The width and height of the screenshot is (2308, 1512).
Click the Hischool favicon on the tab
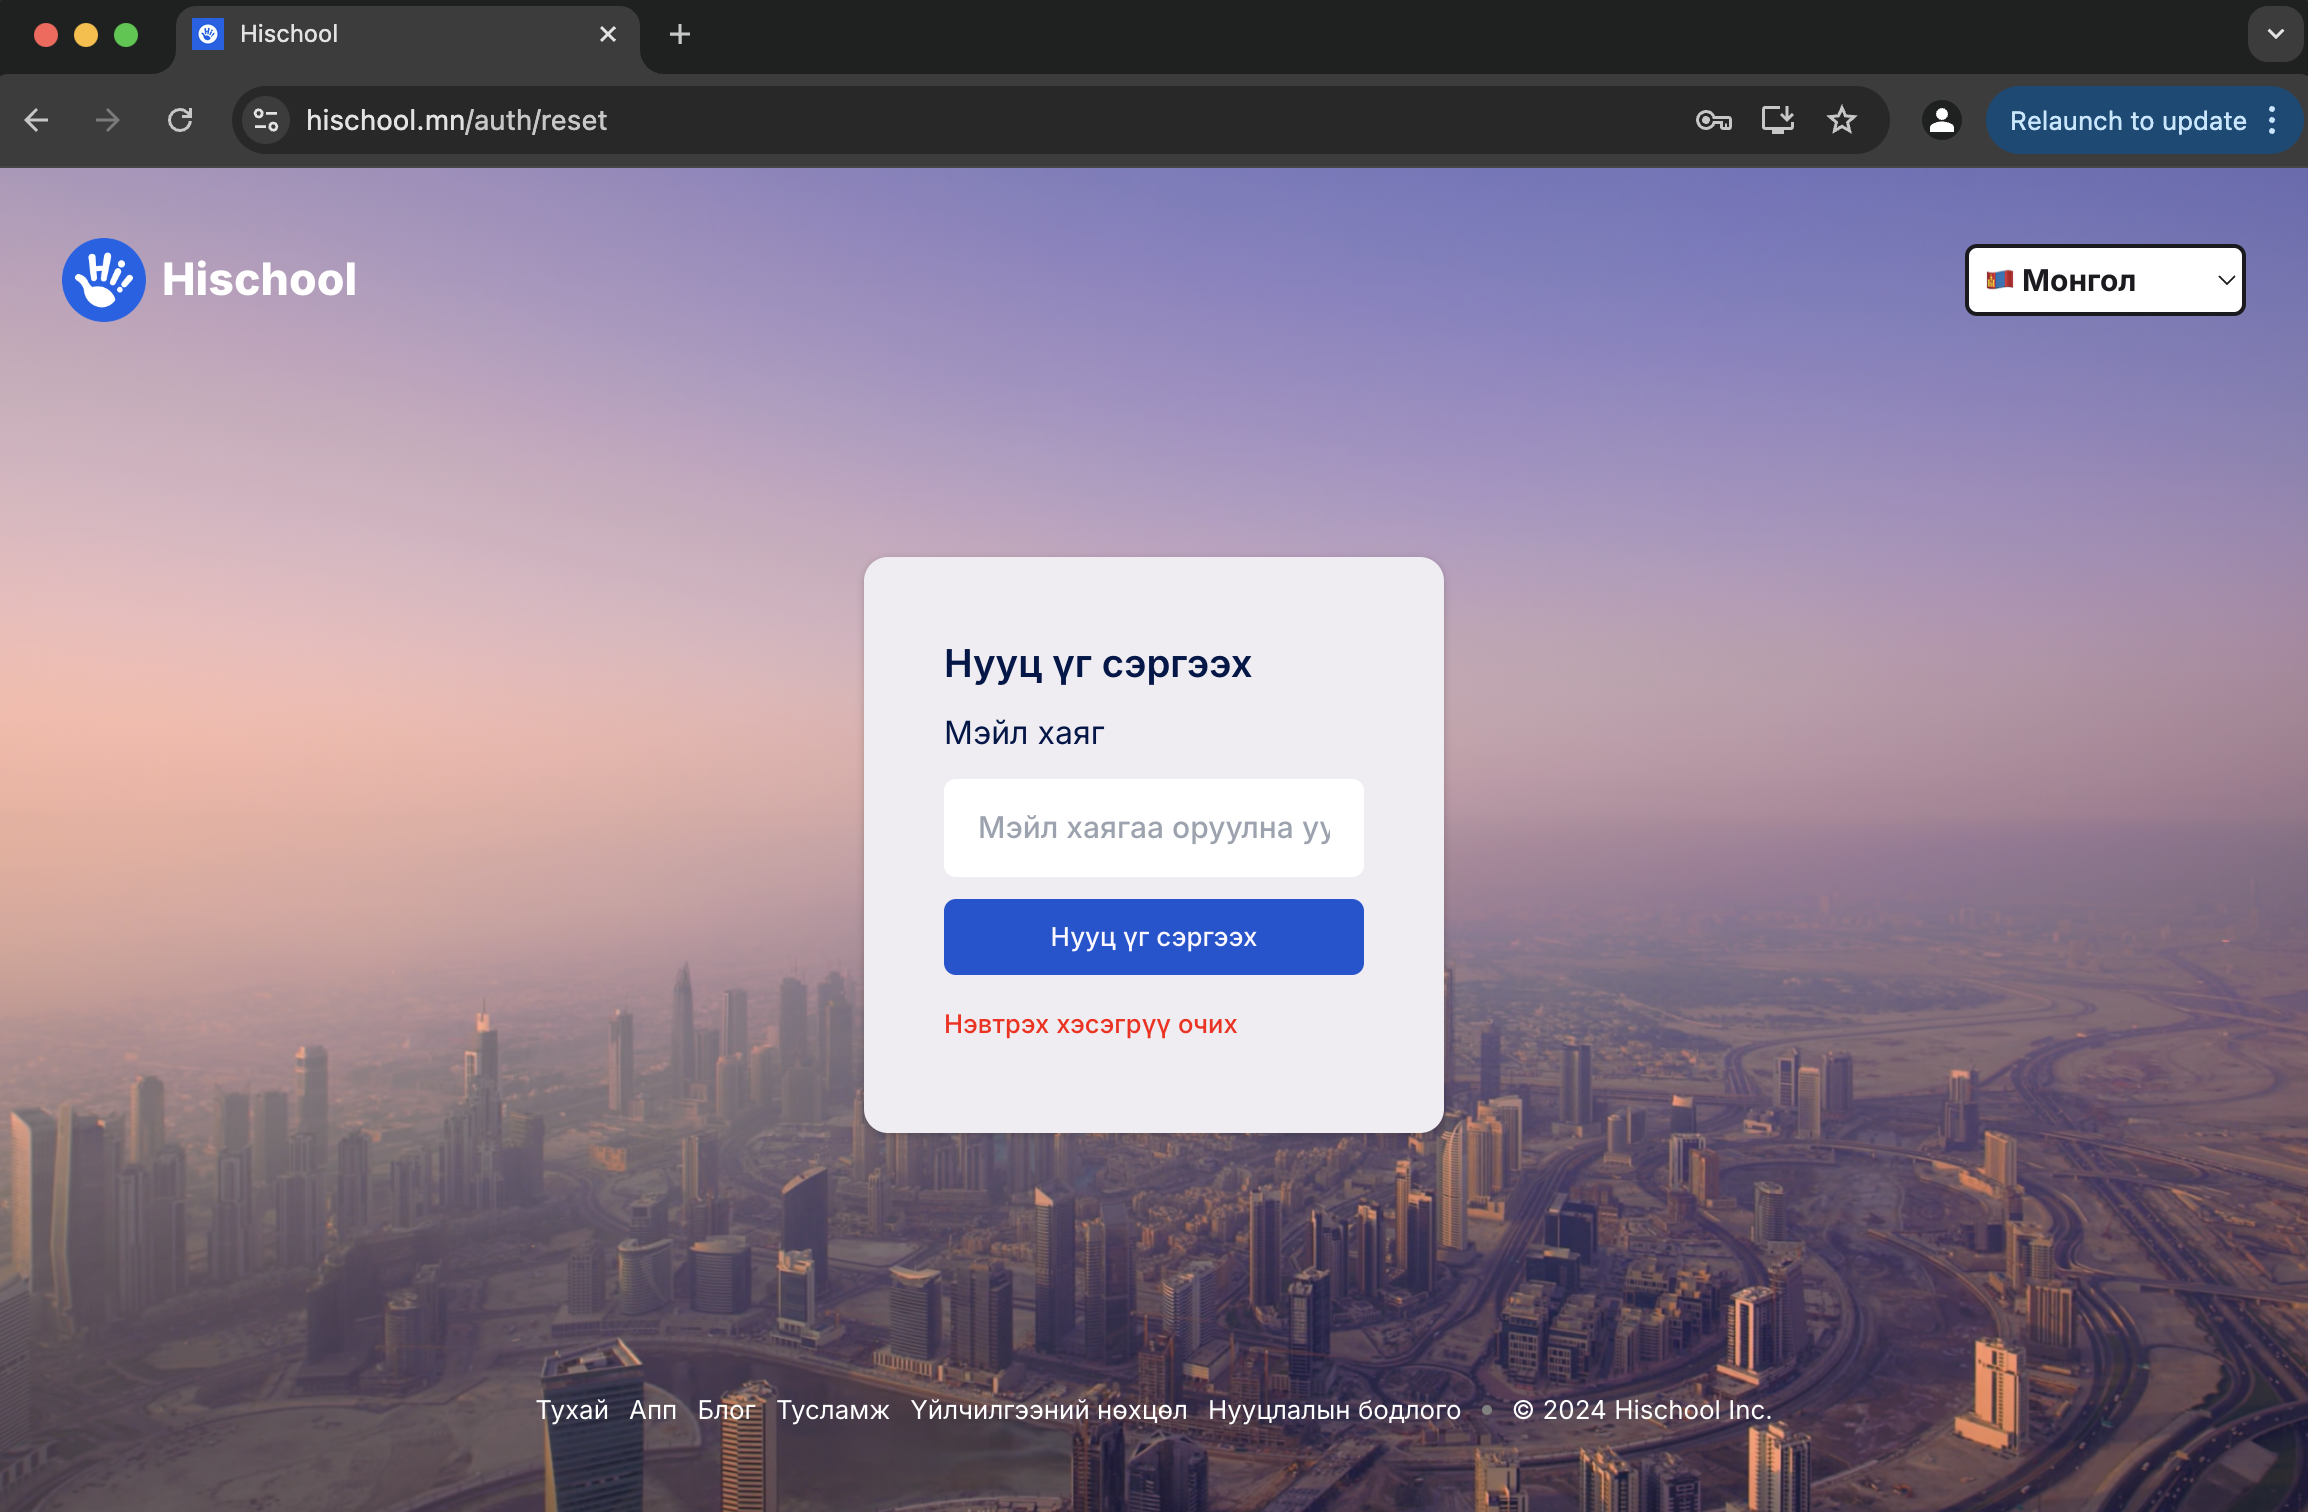coord(208,33)
